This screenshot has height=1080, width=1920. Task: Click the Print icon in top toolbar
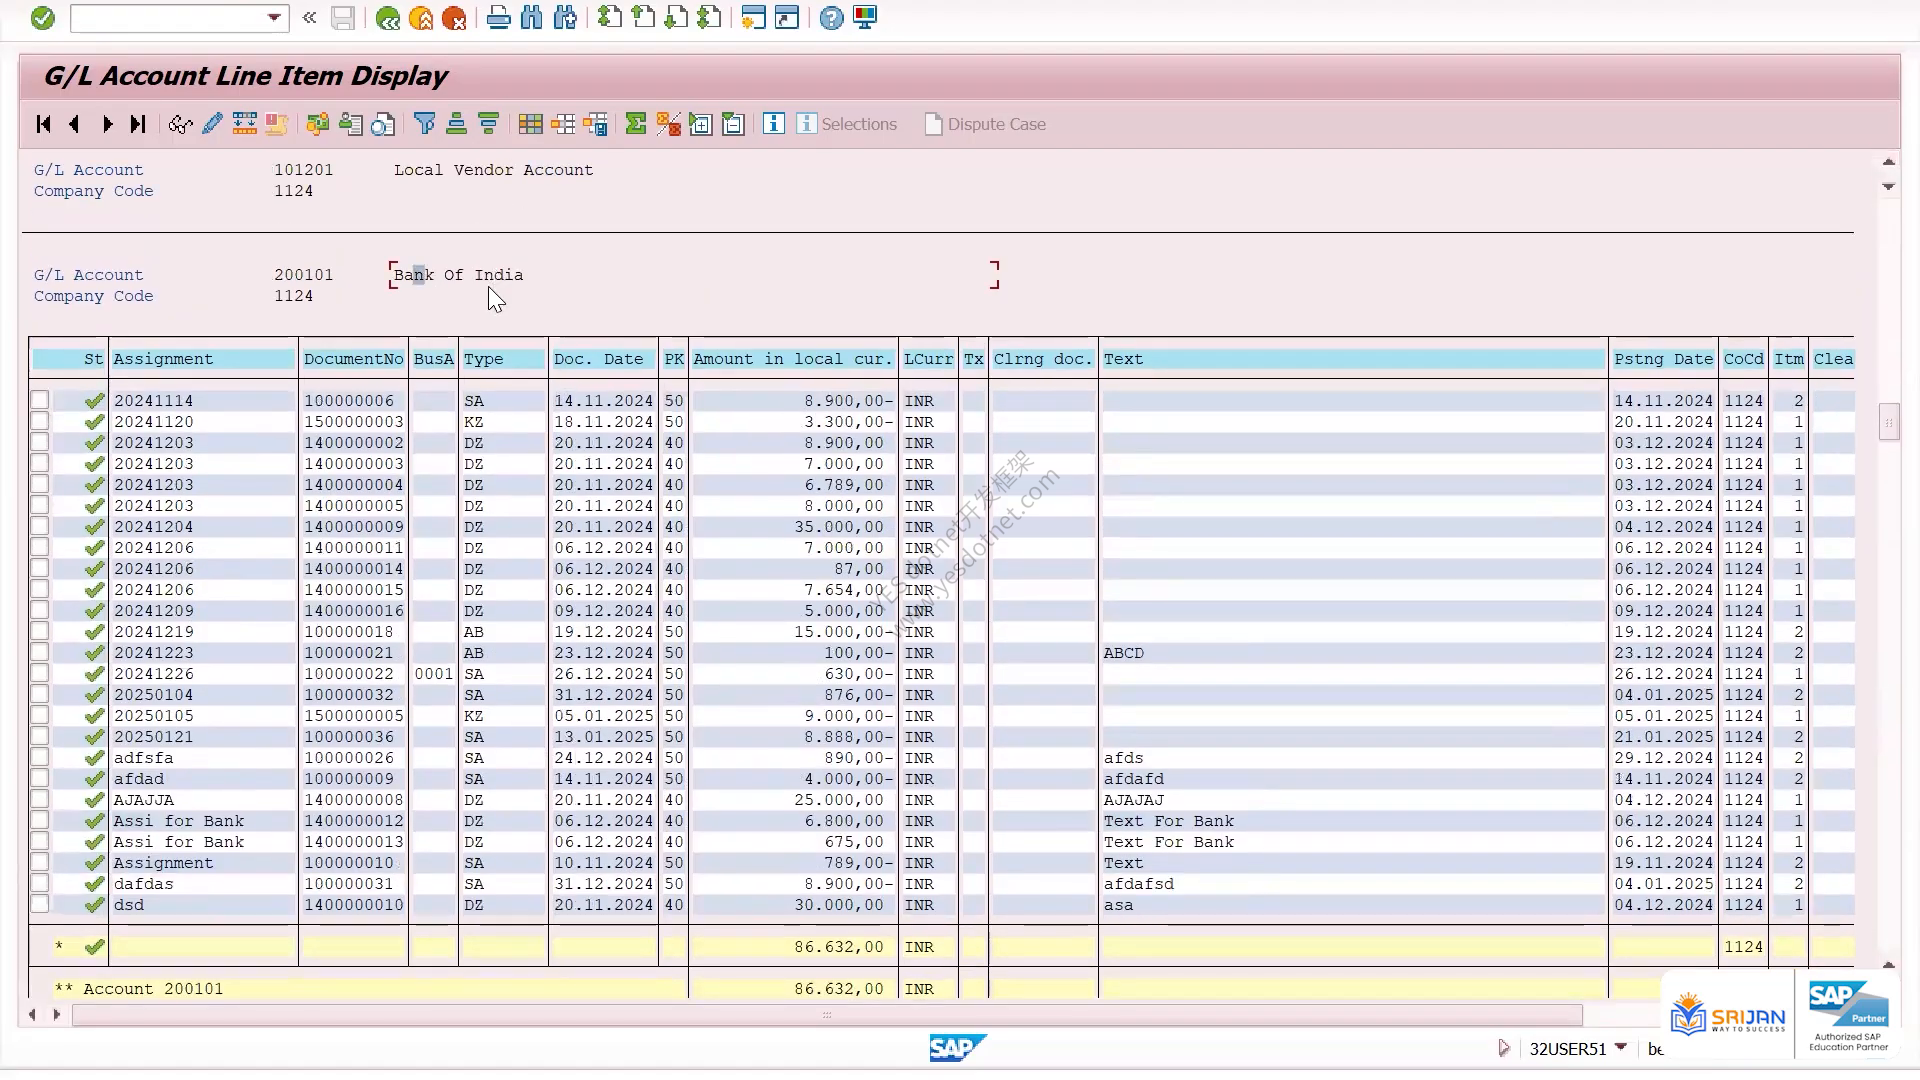click(498, 18)
